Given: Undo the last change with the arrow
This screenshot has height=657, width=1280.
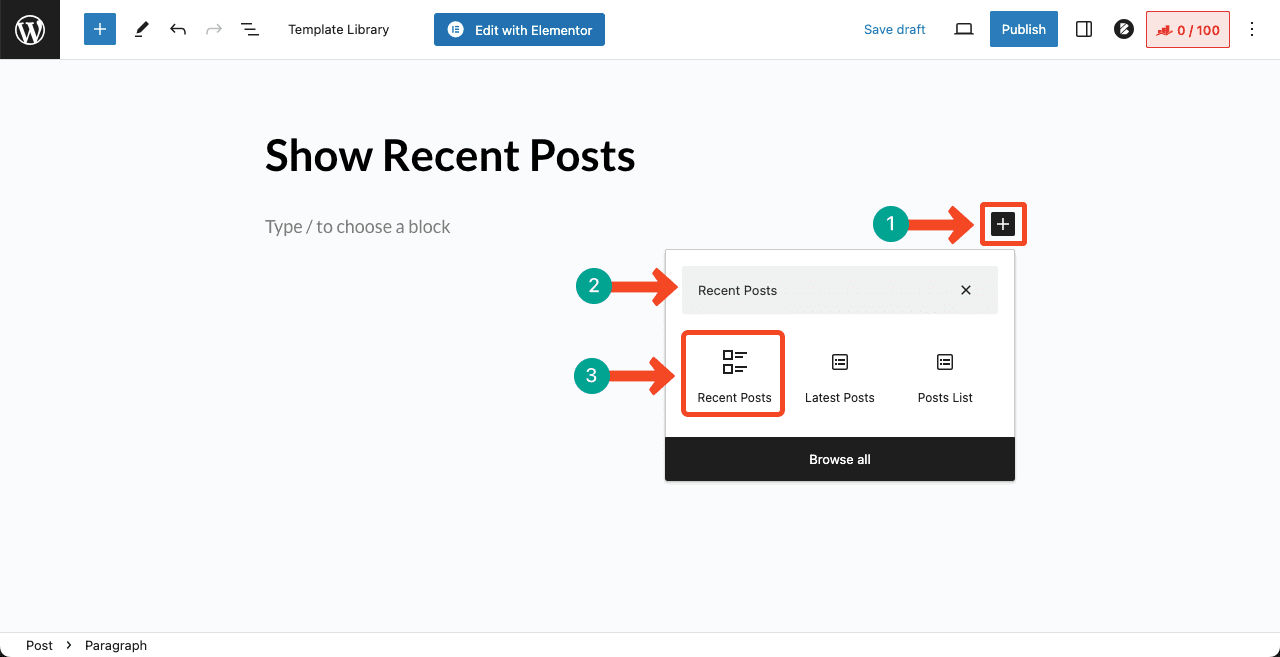Looking at the screenshot, I should [178, 30].
